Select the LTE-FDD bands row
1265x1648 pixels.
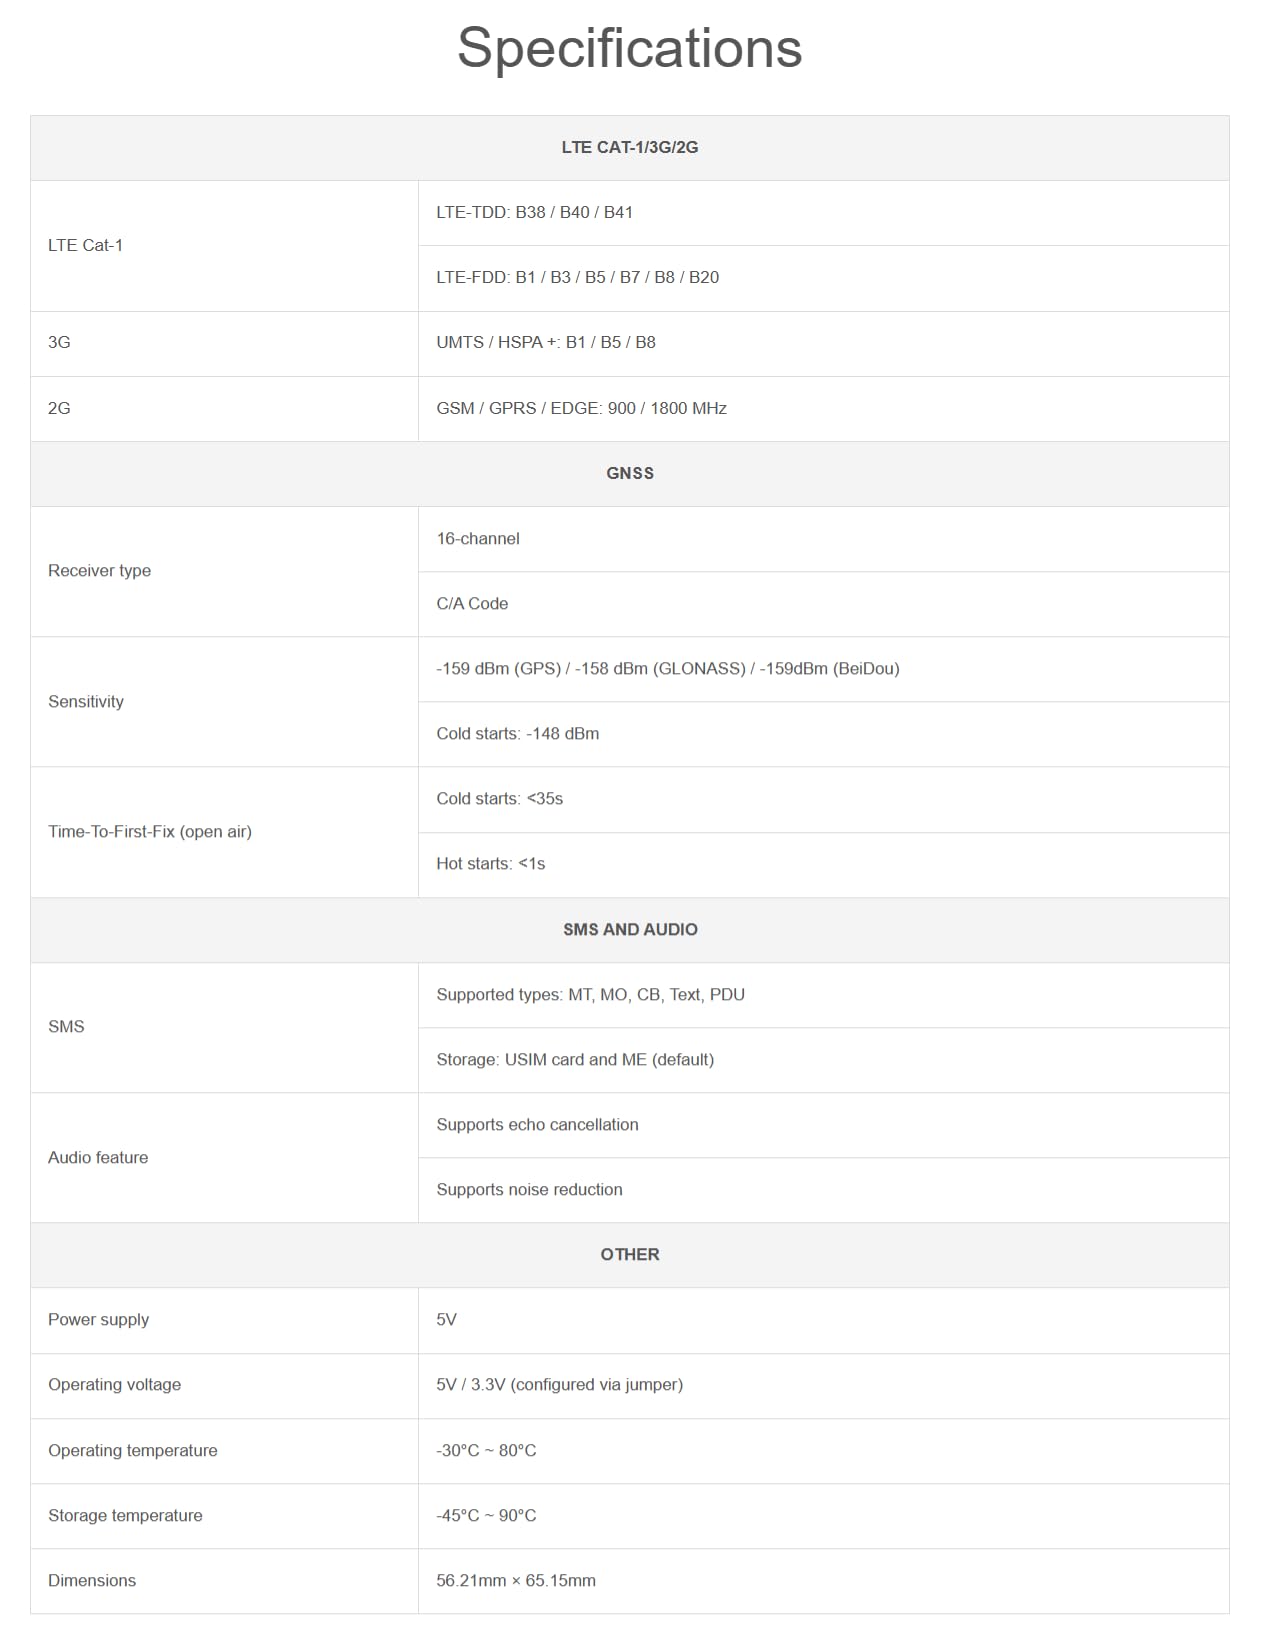tap(824, 278)
